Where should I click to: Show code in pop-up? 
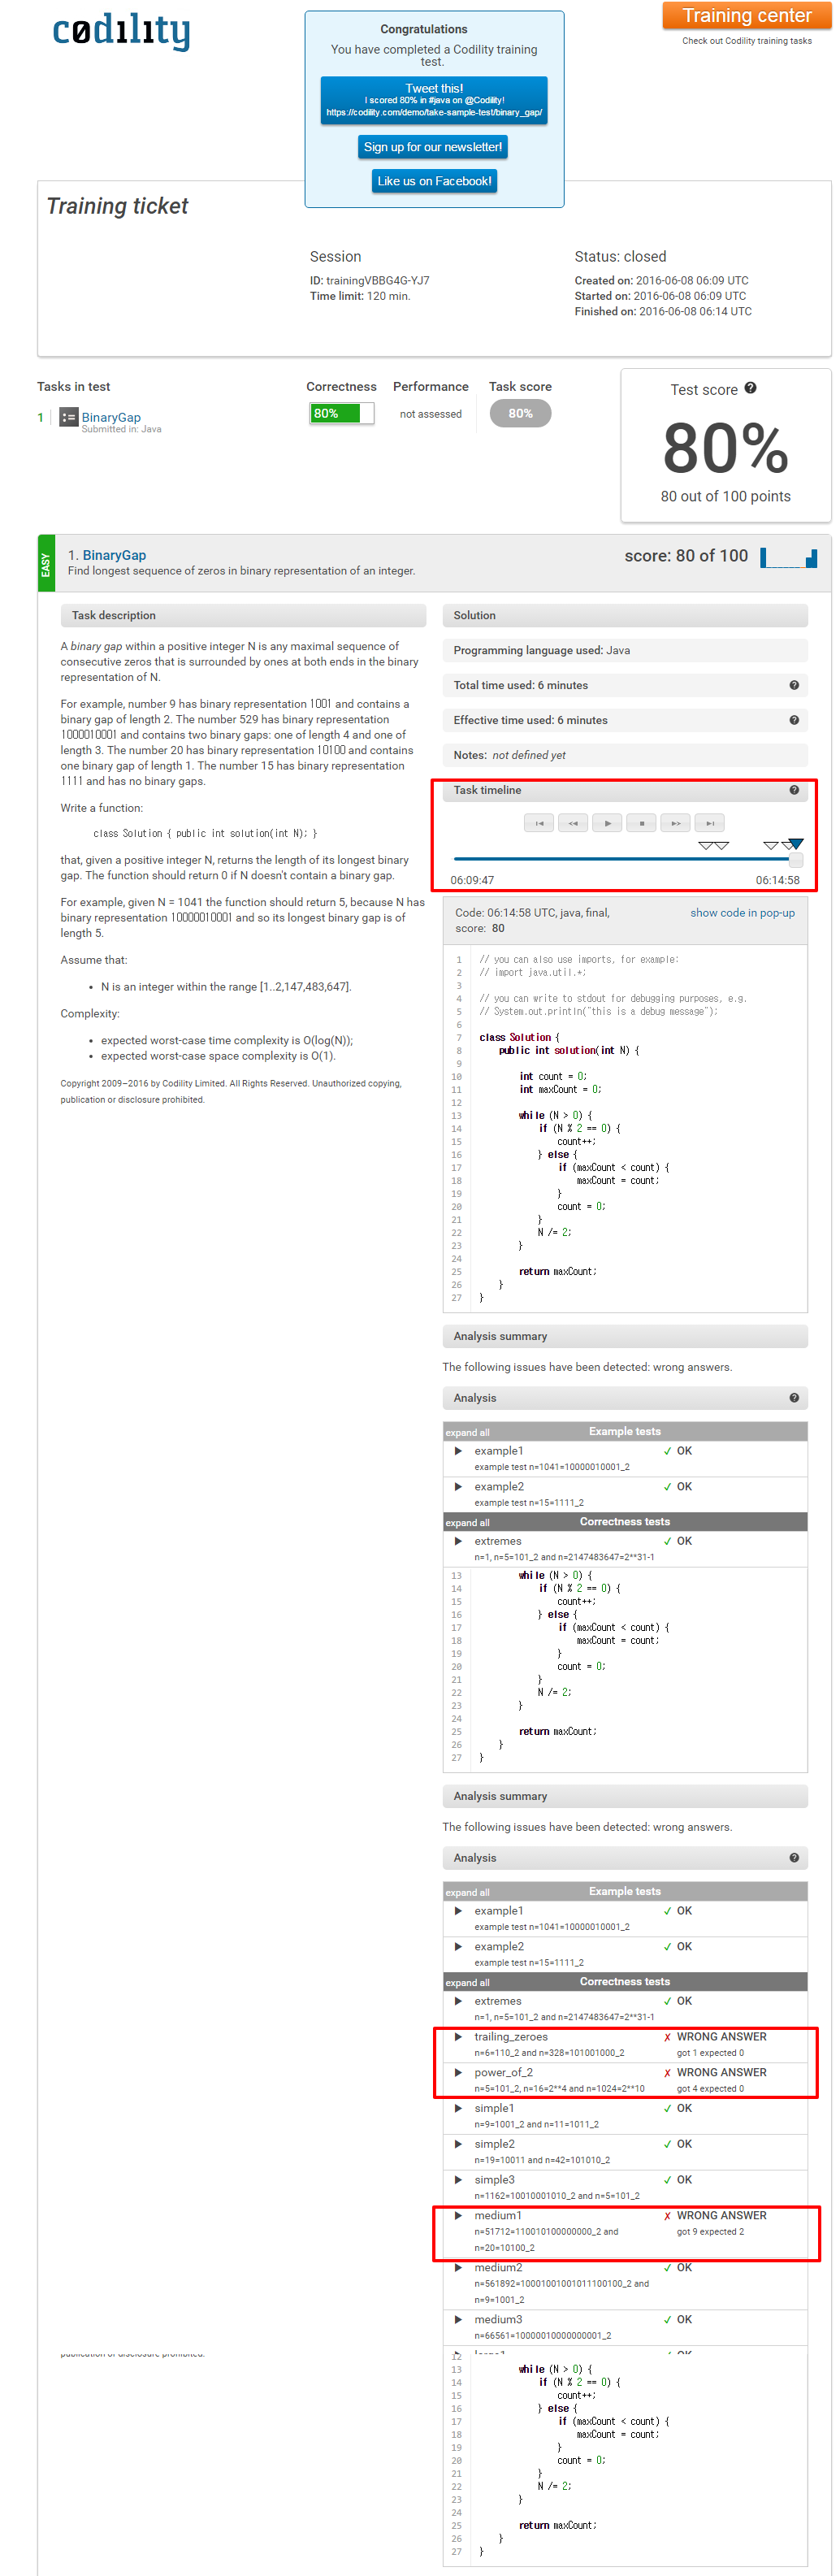[x=743, y=913]
